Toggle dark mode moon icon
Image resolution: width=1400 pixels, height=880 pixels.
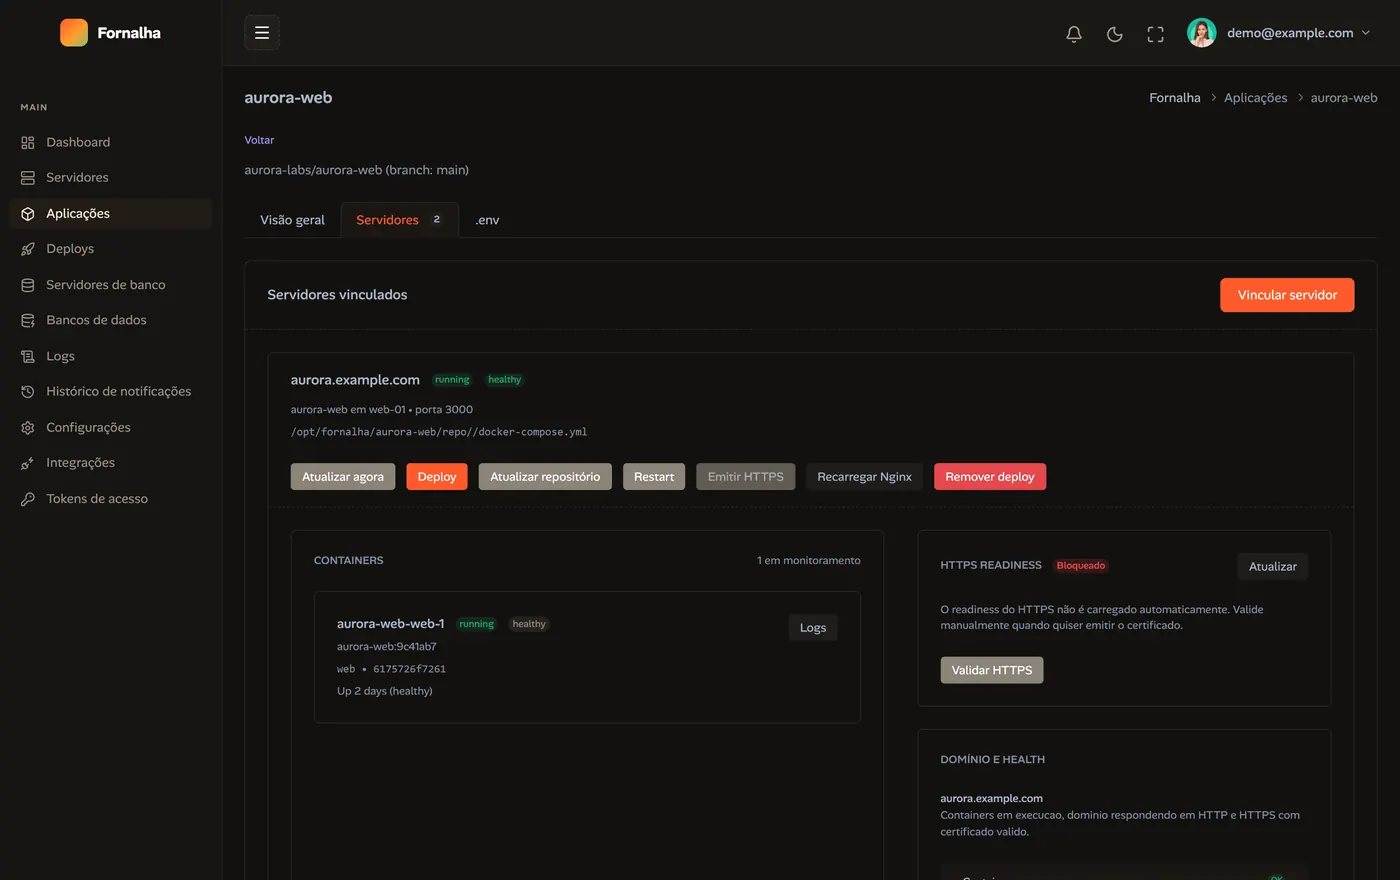1115,34
